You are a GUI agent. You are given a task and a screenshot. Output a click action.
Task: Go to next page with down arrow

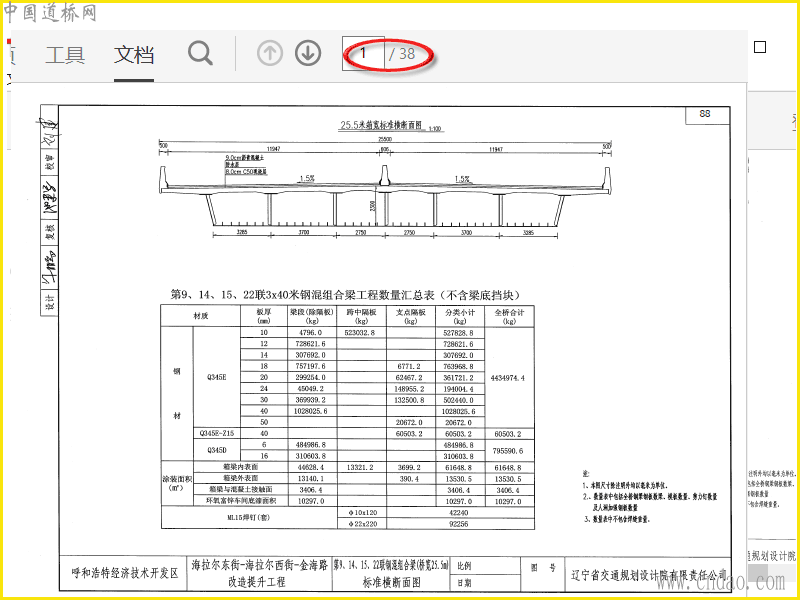308,53
